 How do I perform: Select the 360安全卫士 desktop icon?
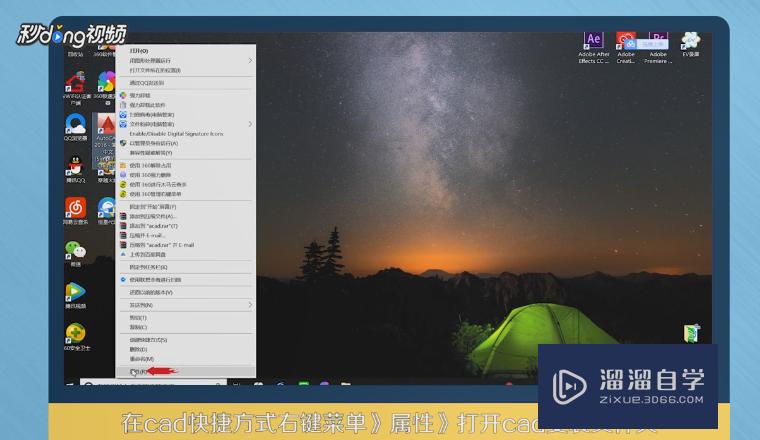pos(76,336)
